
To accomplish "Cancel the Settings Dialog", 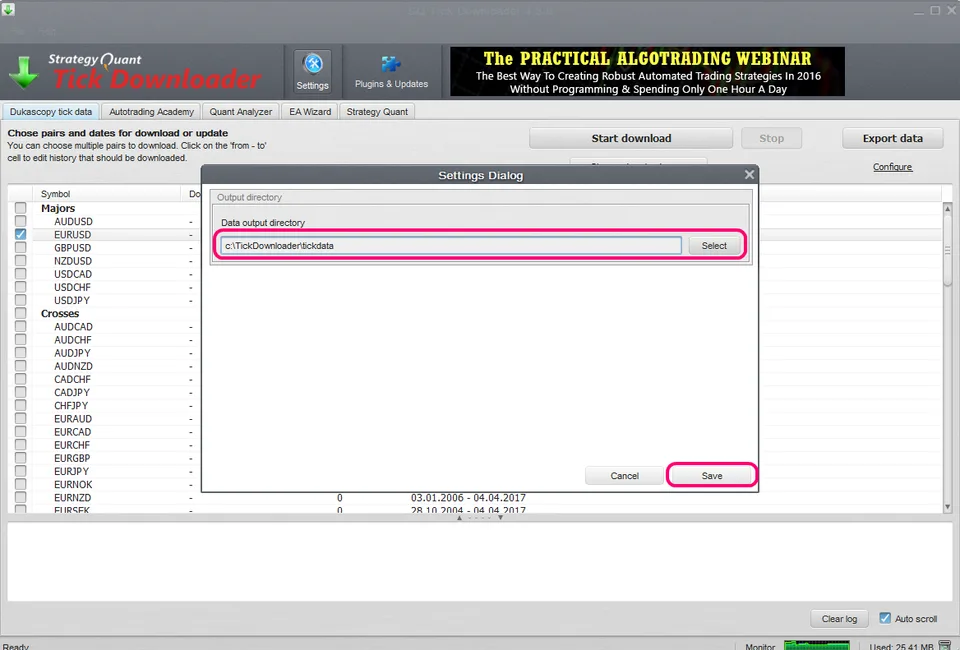I will (x=624, y=476).
